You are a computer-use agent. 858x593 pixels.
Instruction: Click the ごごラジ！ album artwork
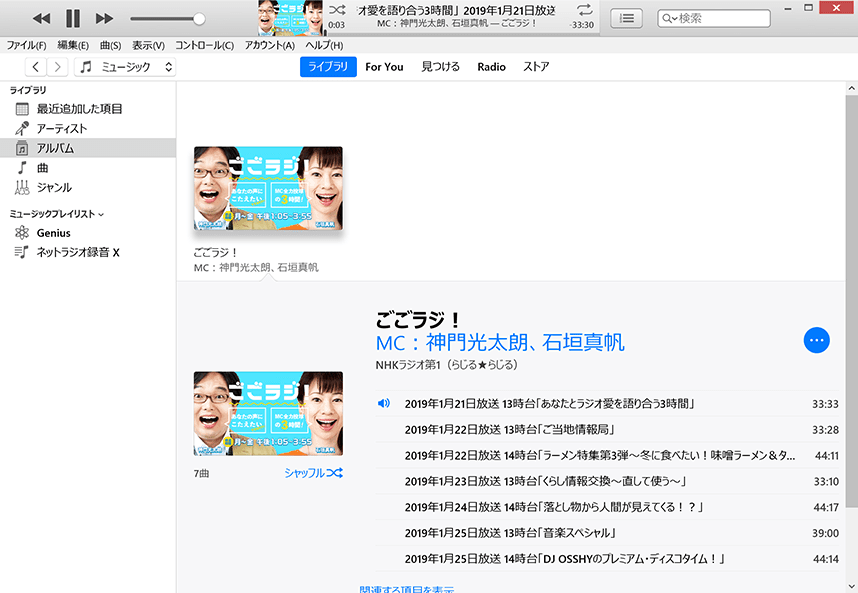pyautogui.click(x=267, y=190)
